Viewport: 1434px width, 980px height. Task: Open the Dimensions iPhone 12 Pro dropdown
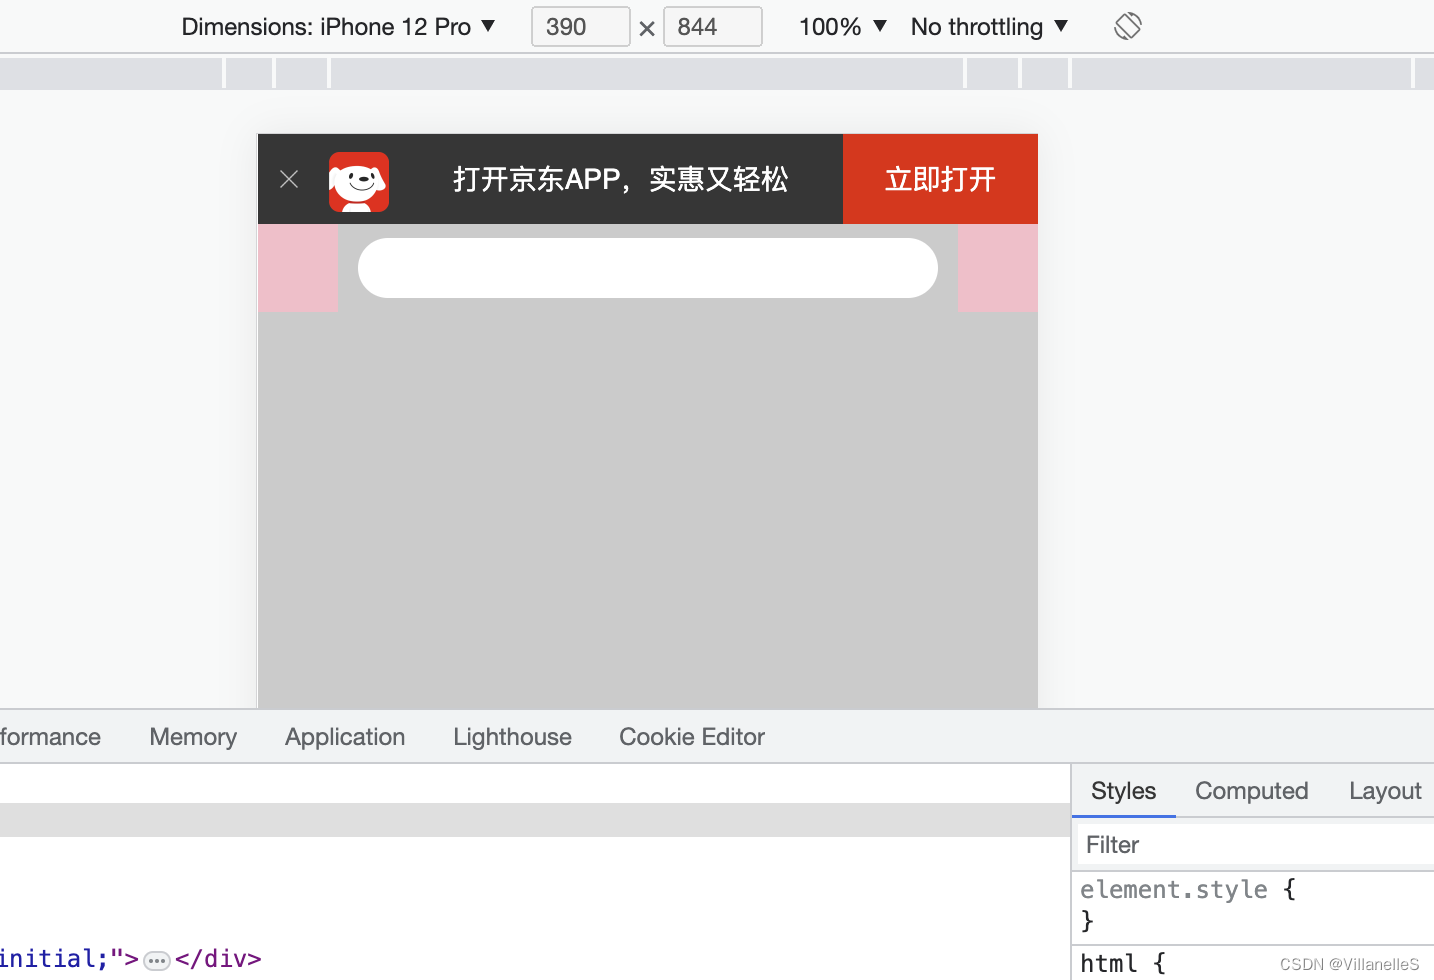pos(338,27)
